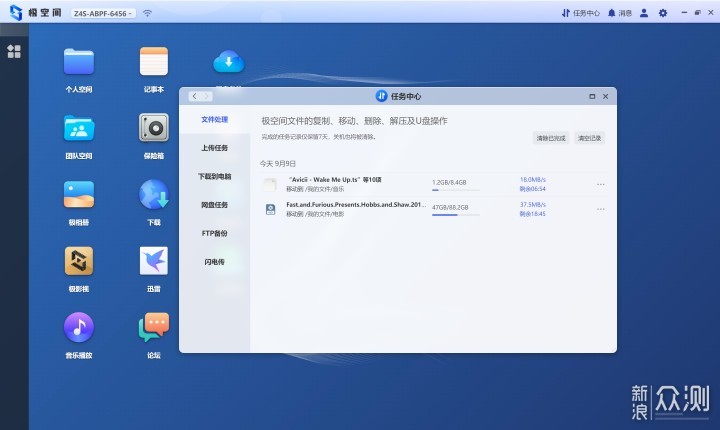Launch the 保险箱 safe icon

pyautogui.click(x=154, y=128)
